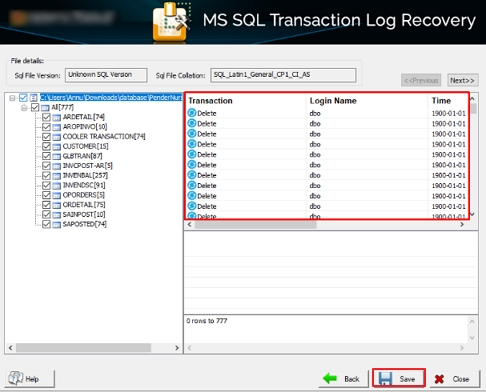The image size is (486, 392).
Task: Click the transaction grid scroll down arrow
Action: click(472, 214)
